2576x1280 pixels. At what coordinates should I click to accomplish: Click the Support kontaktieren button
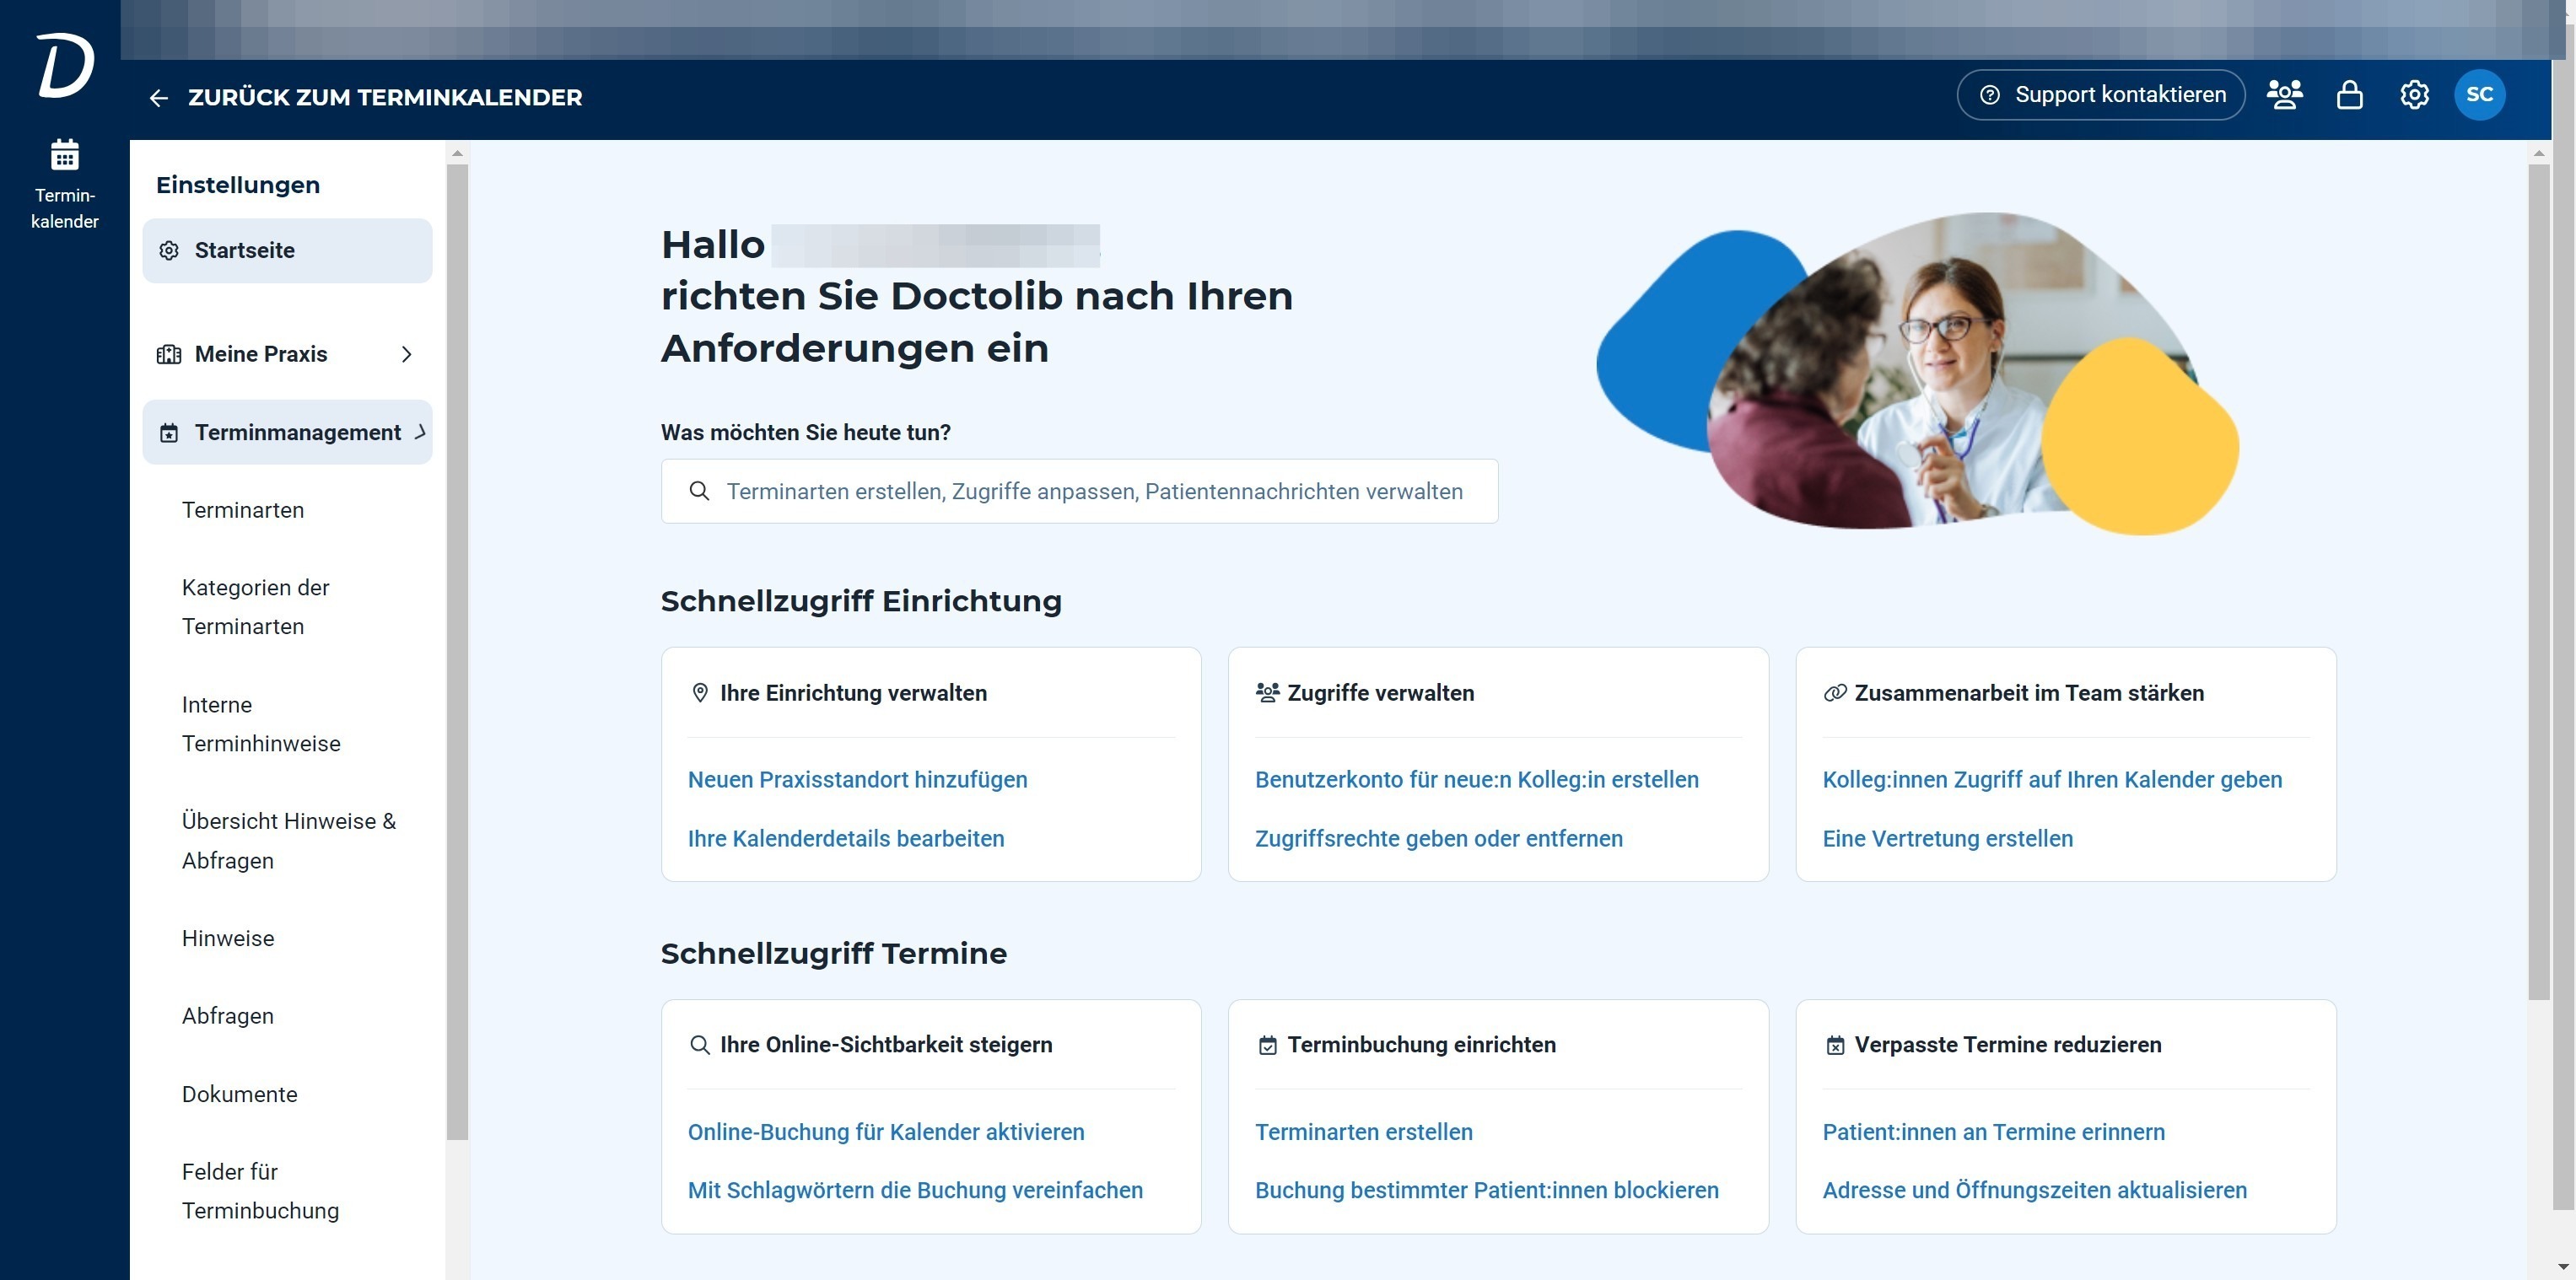pos(2101,95)
